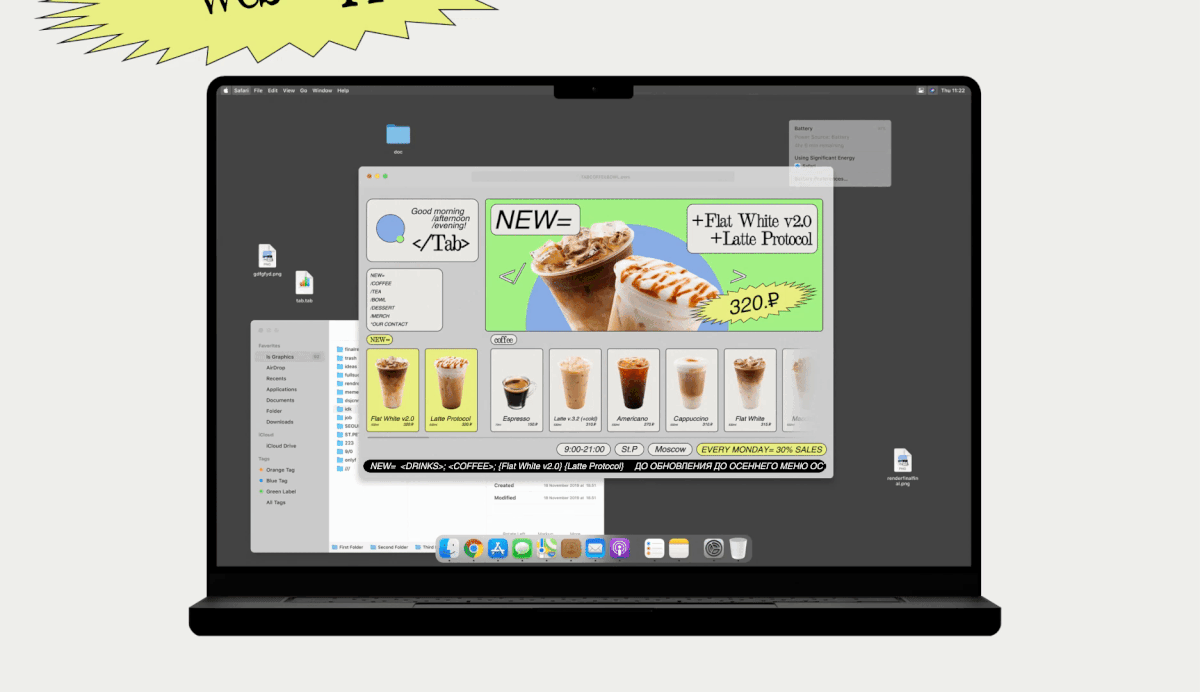Open the Help menu
The height and width of the screenshot is (692, 1200).
click(343, 90)
